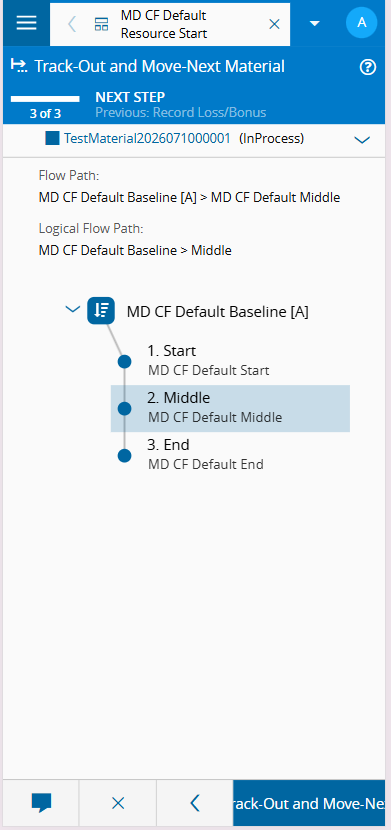
Task: Click the chat comment icon
Action: pos(41,803)
